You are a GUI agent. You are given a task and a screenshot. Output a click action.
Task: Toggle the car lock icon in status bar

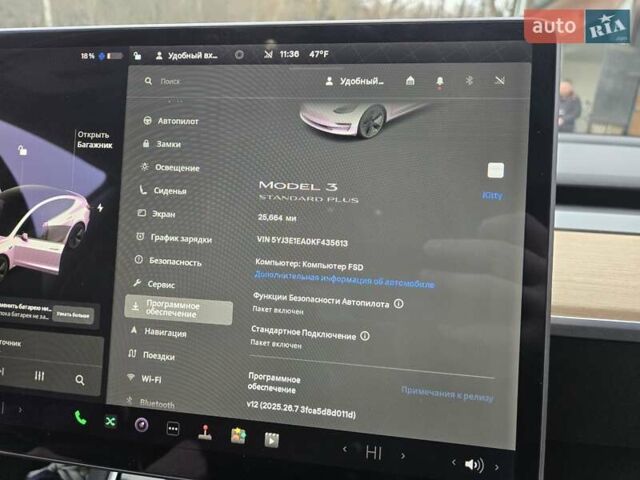pos(135,55)
